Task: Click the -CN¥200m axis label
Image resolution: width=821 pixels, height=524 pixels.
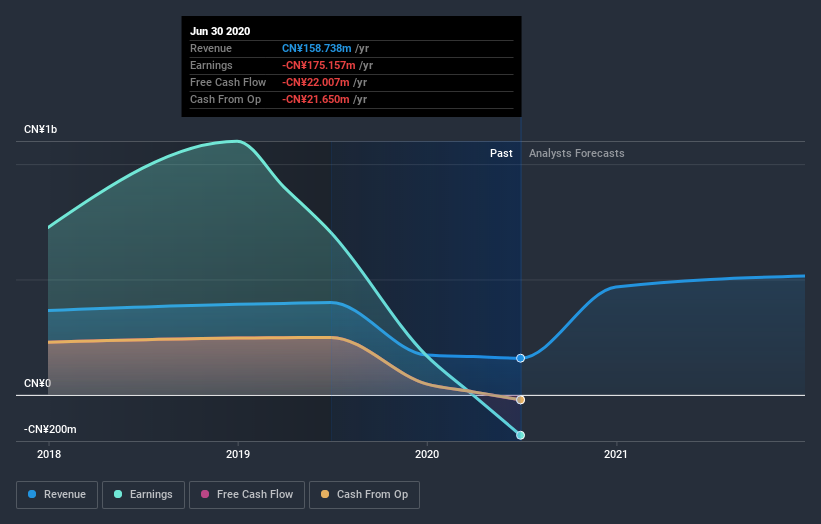Action: click(50, 429)
